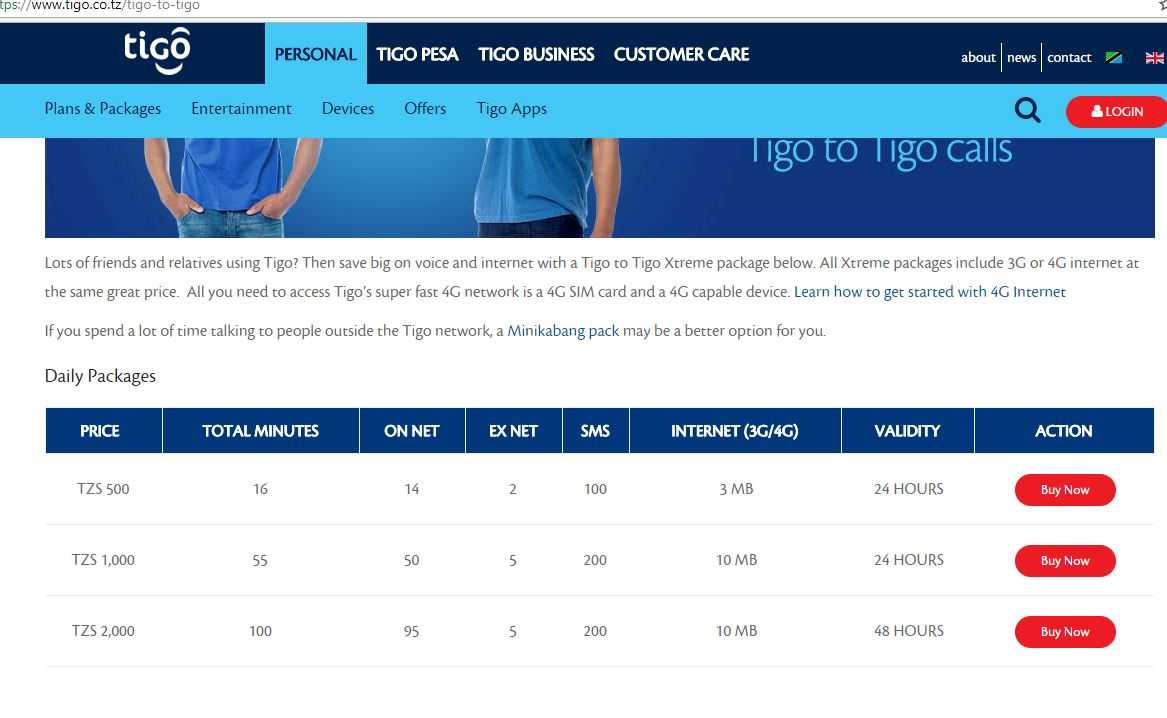Go to CUSTOMER CARE tab
This screenshot has width=1167, height=718.
681,54
